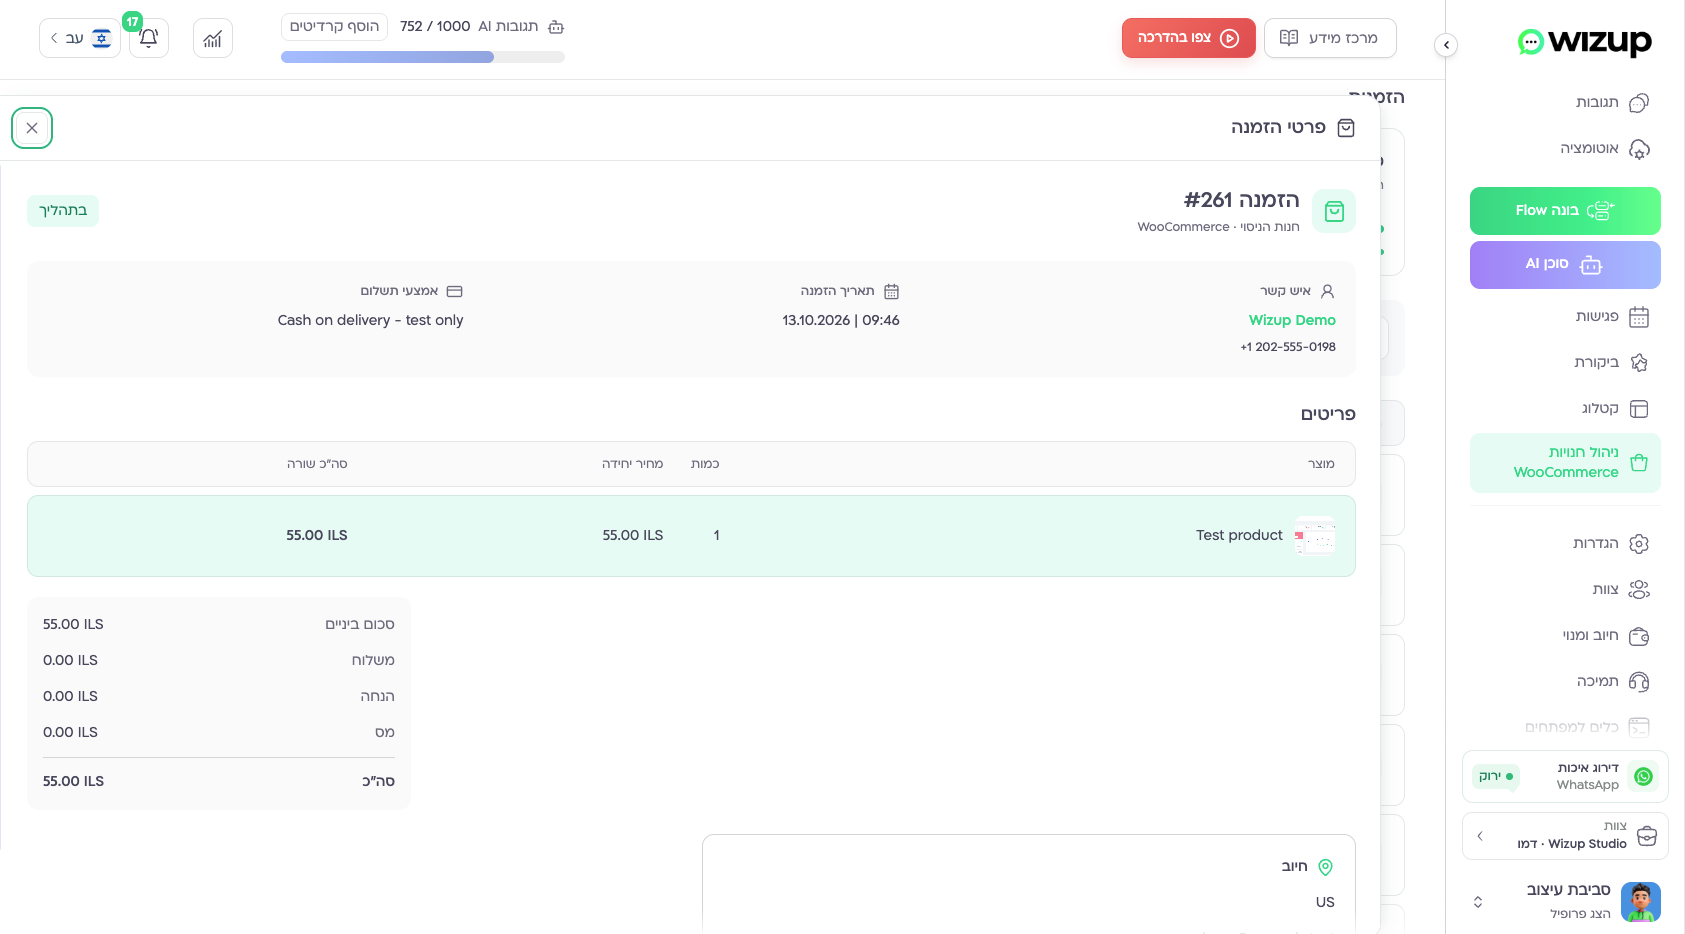The image size is (1685, 934).
Task: Open אוטומציות in the sidebar
Action: tap(1604, 149)
